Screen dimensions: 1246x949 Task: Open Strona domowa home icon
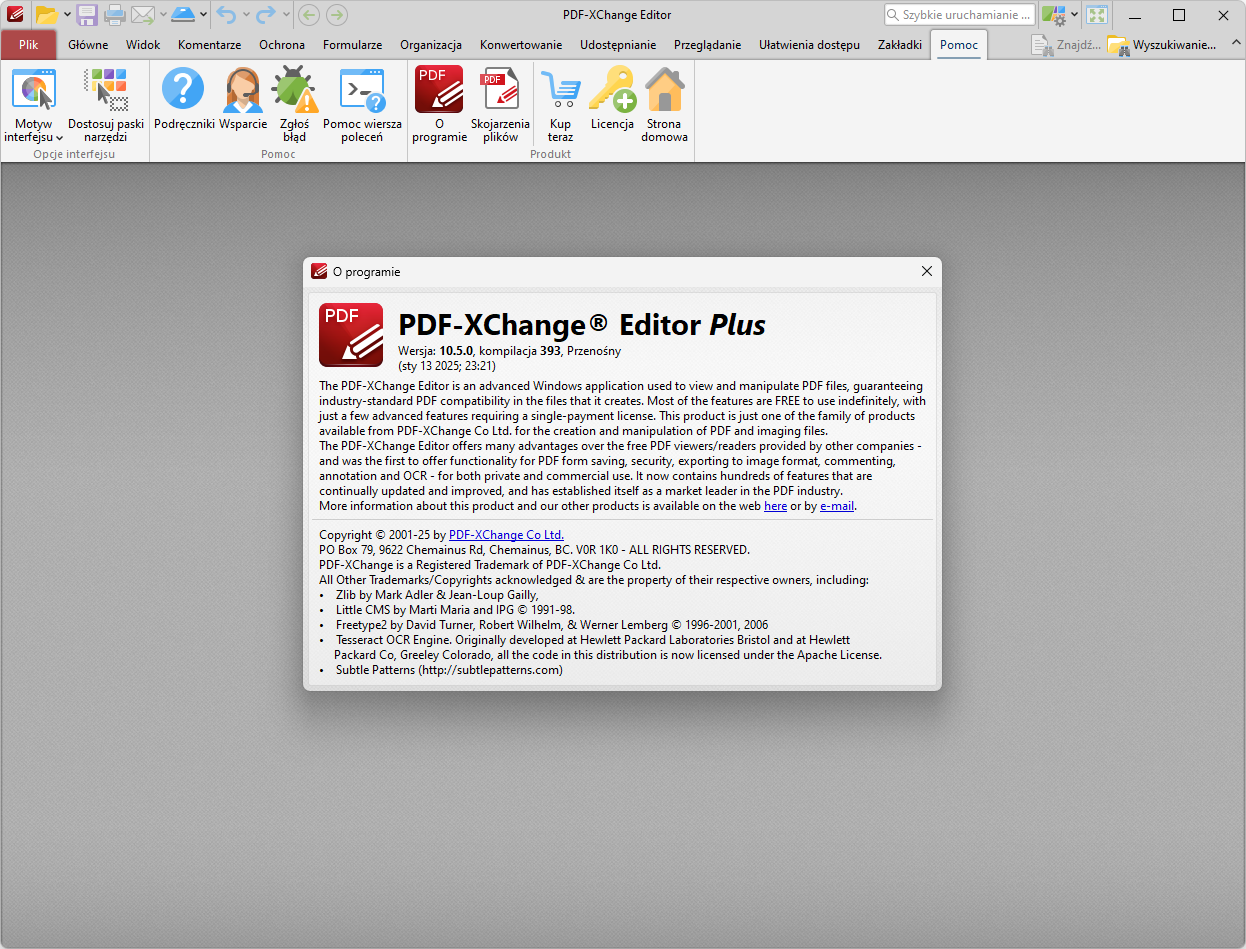[665, 106]
